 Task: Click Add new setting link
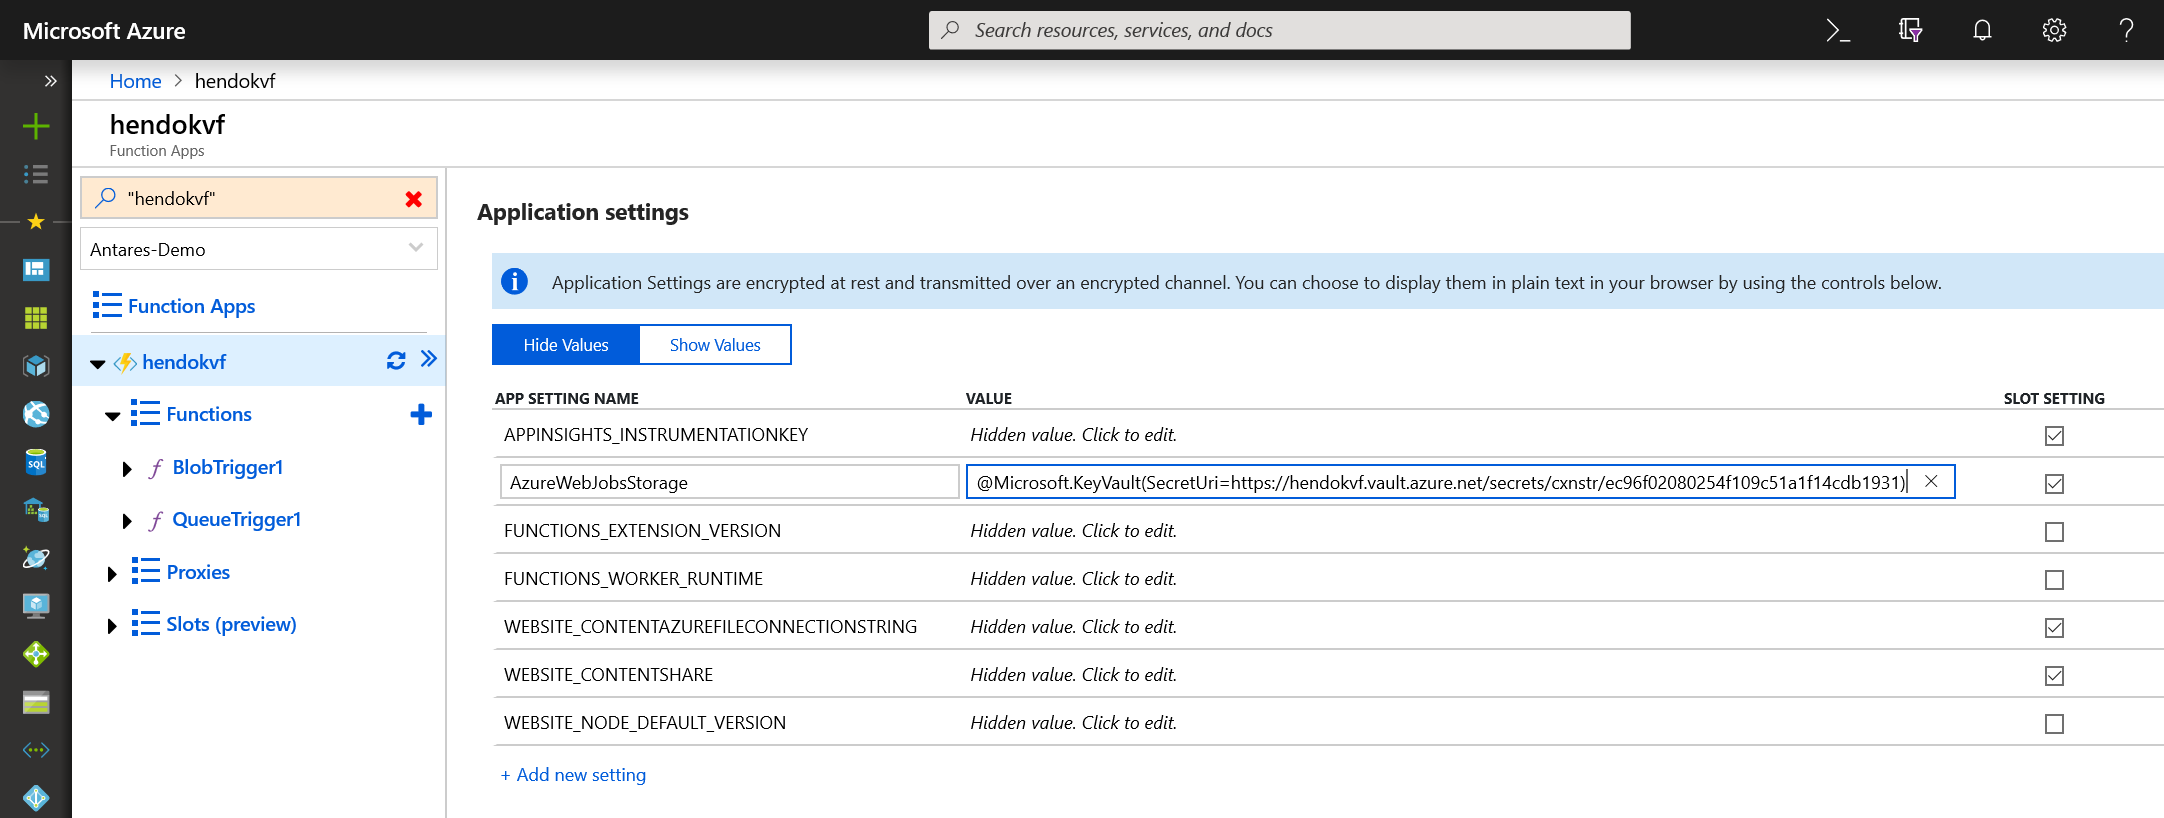[x=573, y=775]
